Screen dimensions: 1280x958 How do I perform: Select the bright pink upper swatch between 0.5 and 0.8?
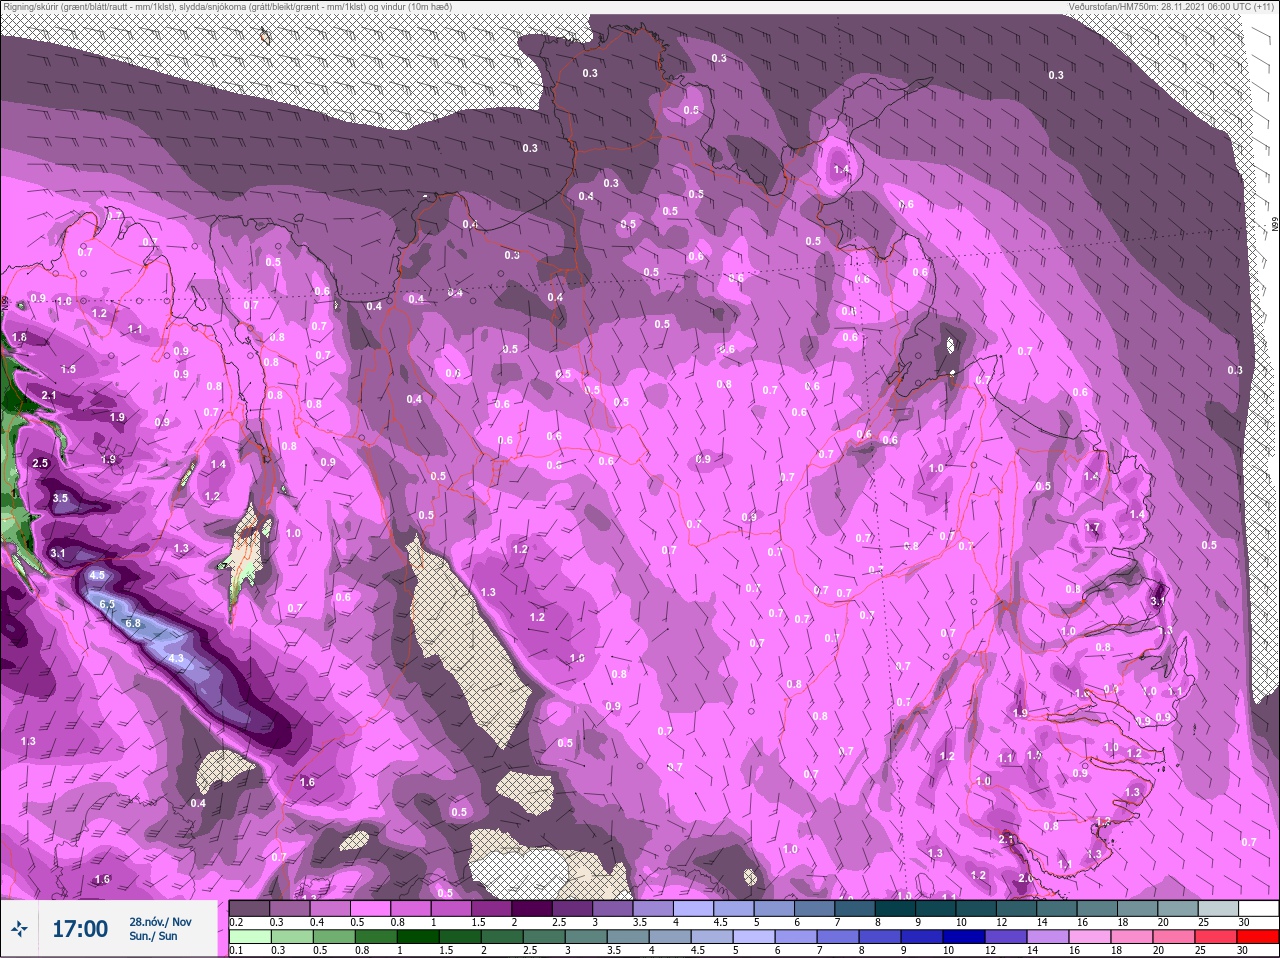[371, 908]
